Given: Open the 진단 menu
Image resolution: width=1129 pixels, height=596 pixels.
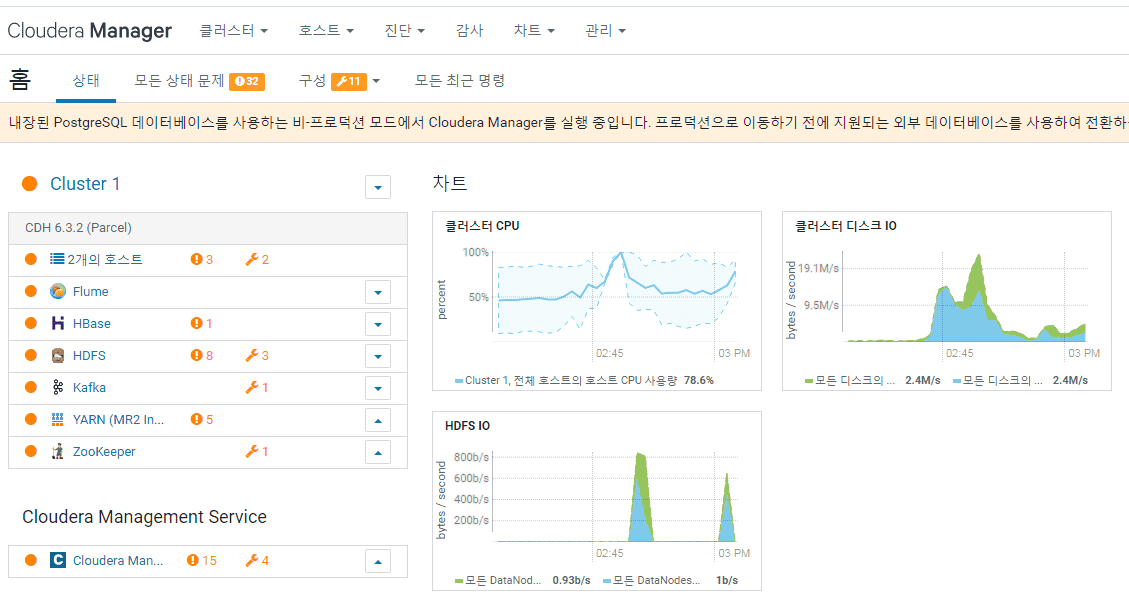Looking at the screenshot, I should pos(405,30).
